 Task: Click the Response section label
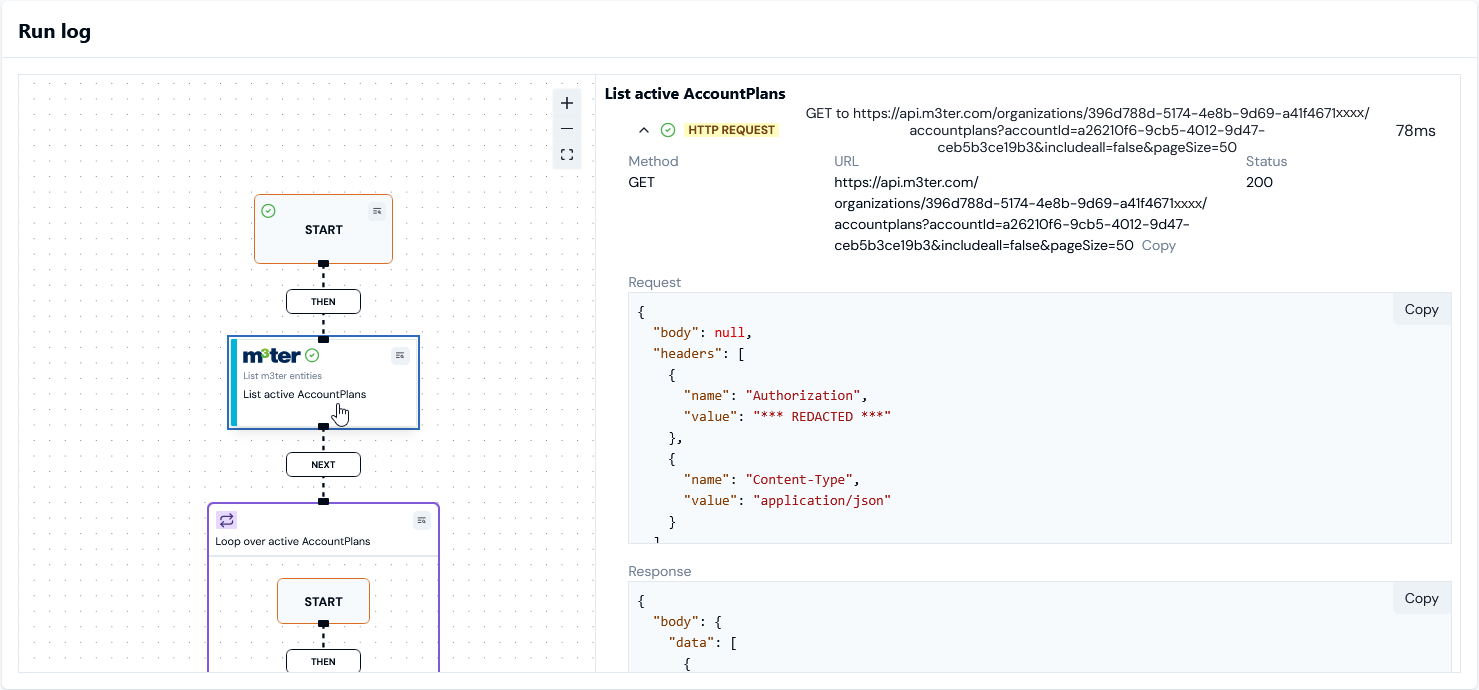pyautogui.click(x=660, y=571)
